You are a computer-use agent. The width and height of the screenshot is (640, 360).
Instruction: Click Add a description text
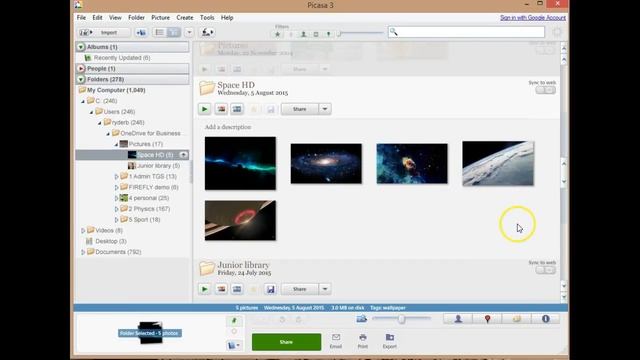coord(228,127)
